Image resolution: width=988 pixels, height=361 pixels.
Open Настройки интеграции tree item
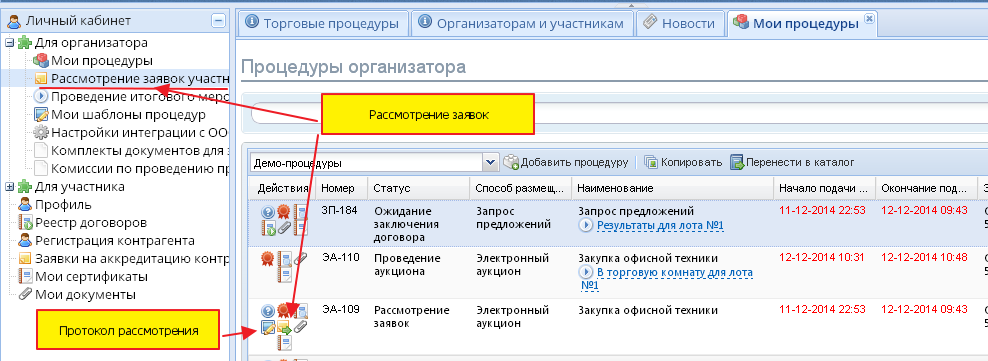coord(139,133)
